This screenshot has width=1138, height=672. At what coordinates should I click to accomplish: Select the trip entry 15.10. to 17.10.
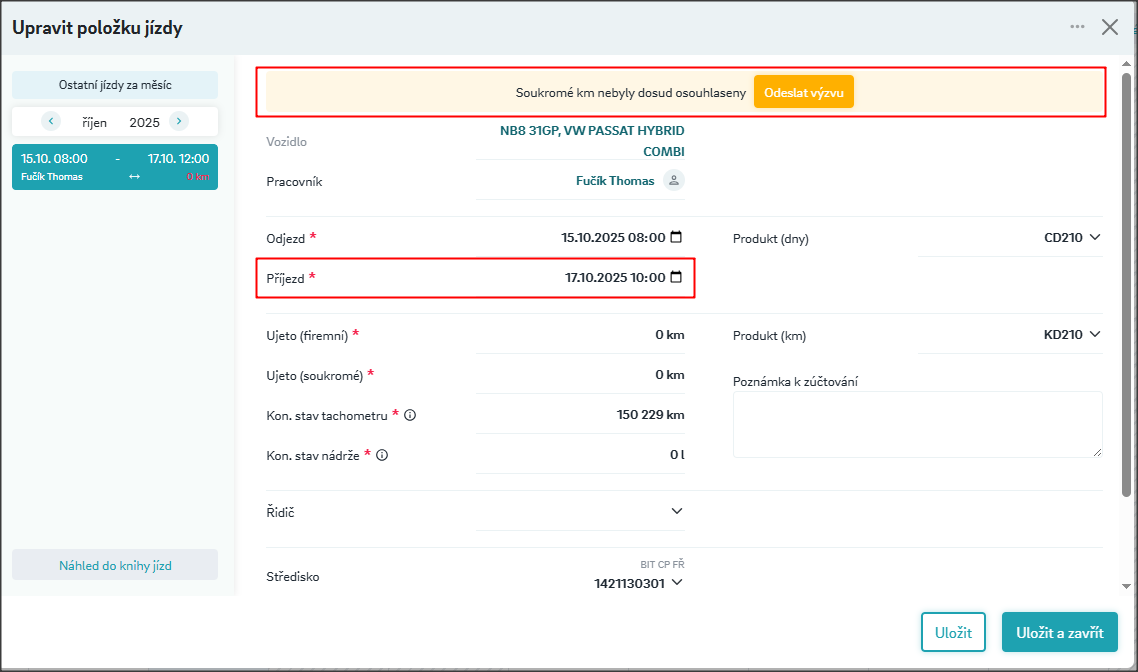[115, 167]
